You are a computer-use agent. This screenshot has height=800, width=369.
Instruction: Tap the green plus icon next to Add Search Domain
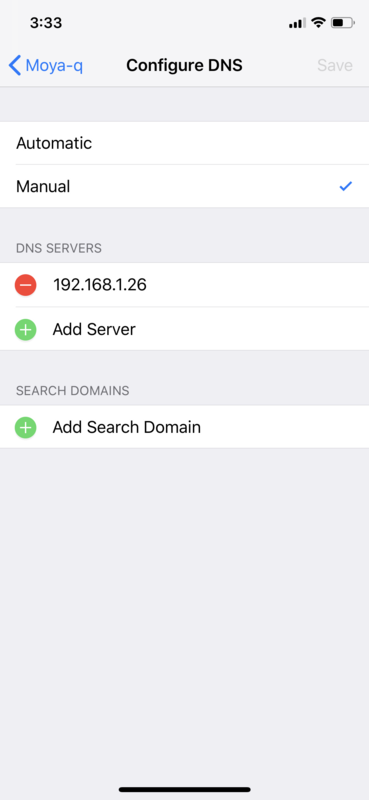pyautogui.click(x=26, y=427)
